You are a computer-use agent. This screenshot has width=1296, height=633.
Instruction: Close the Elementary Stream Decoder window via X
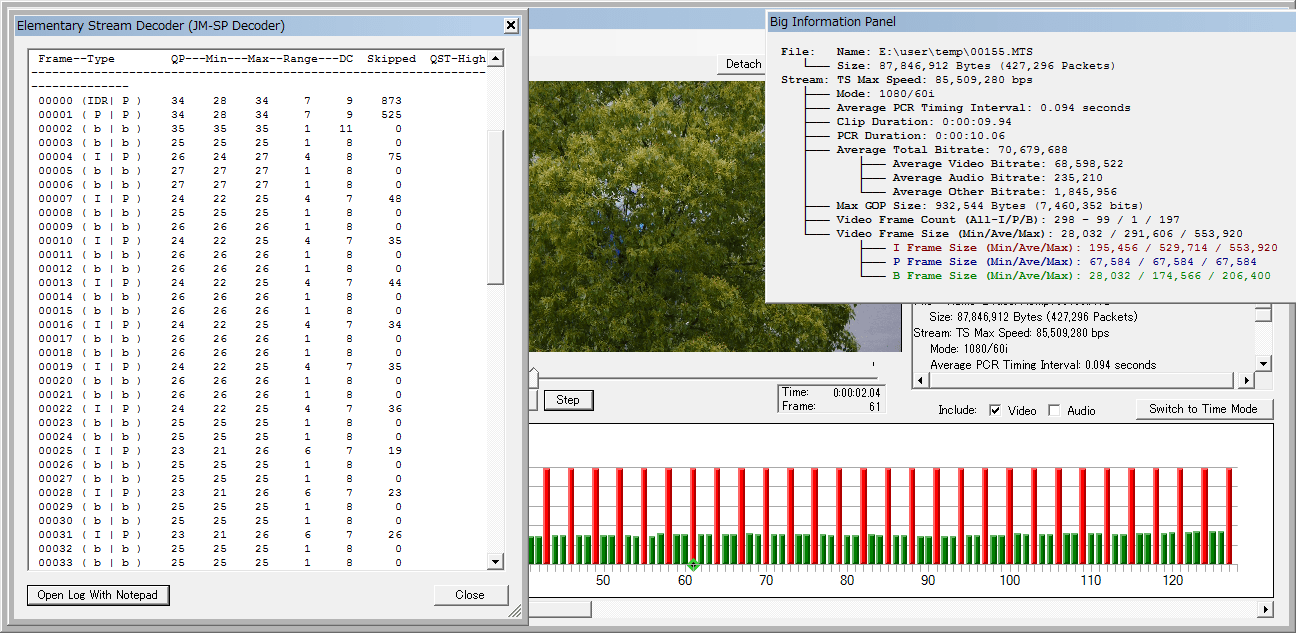point(510,25)
